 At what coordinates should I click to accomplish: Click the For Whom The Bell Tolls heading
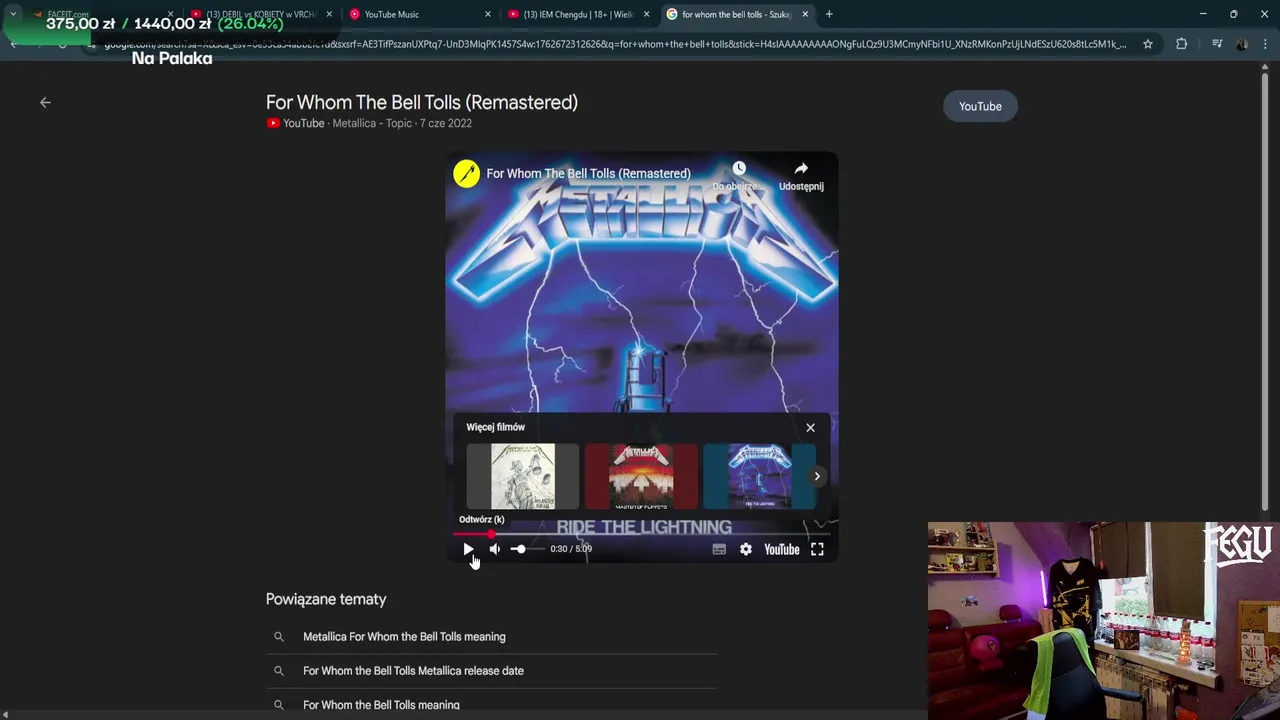click(422, 102)
